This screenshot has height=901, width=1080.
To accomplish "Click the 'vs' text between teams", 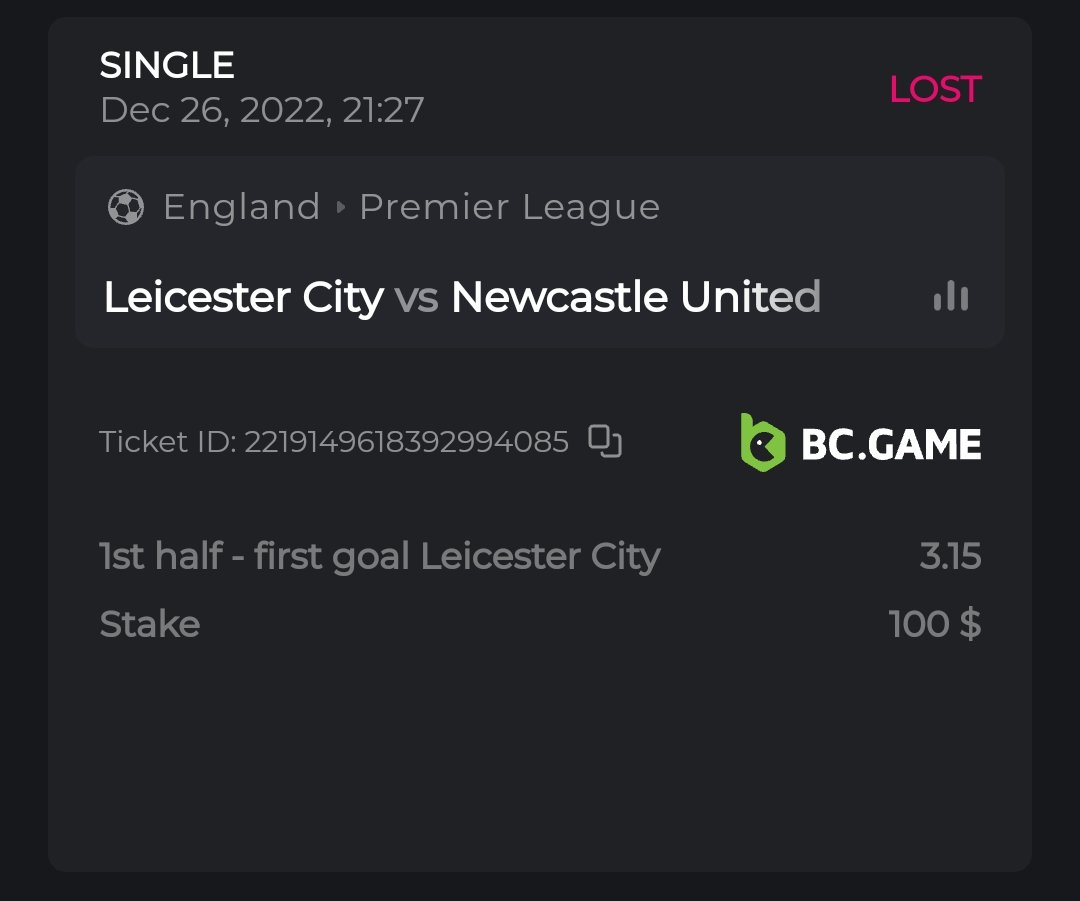I will (416, 298).
